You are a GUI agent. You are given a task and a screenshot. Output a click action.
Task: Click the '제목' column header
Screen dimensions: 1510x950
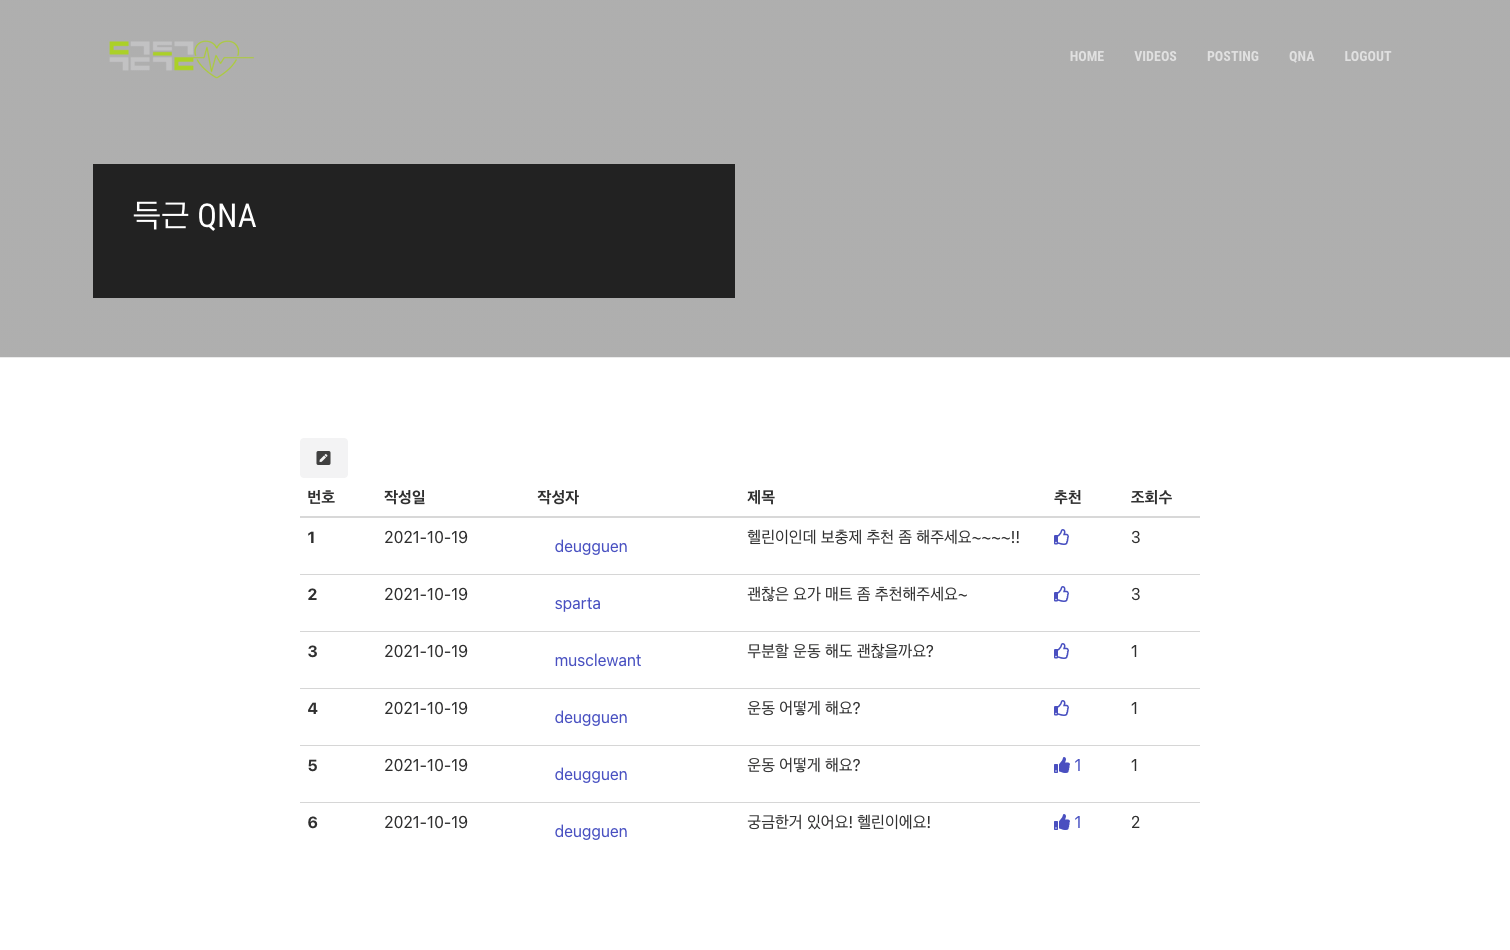coord(761,497)
